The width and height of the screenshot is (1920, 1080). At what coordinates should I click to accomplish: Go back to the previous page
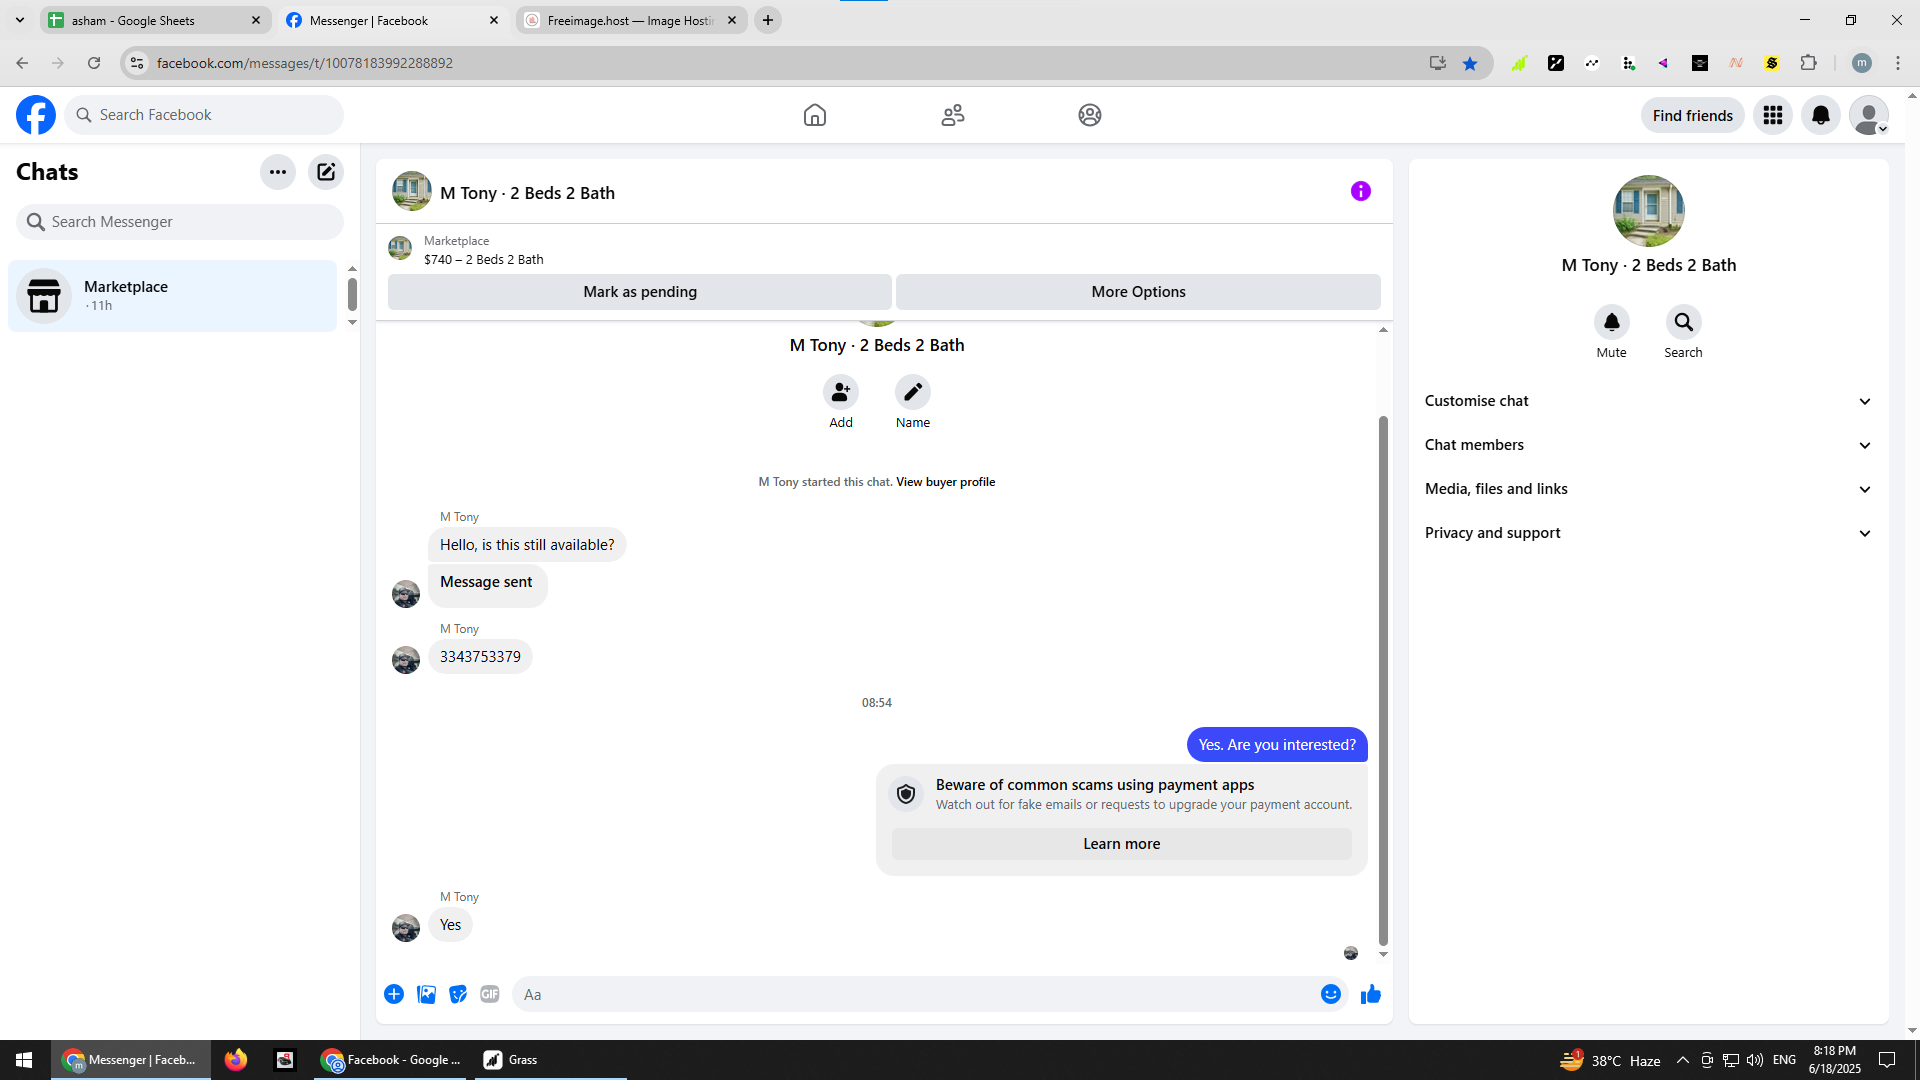22,63
